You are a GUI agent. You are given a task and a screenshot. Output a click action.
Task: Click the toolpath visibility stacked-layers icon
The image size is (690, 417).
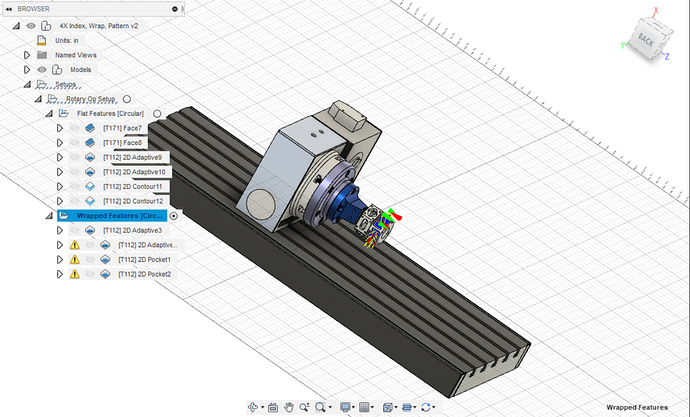(x=407, y=407)
